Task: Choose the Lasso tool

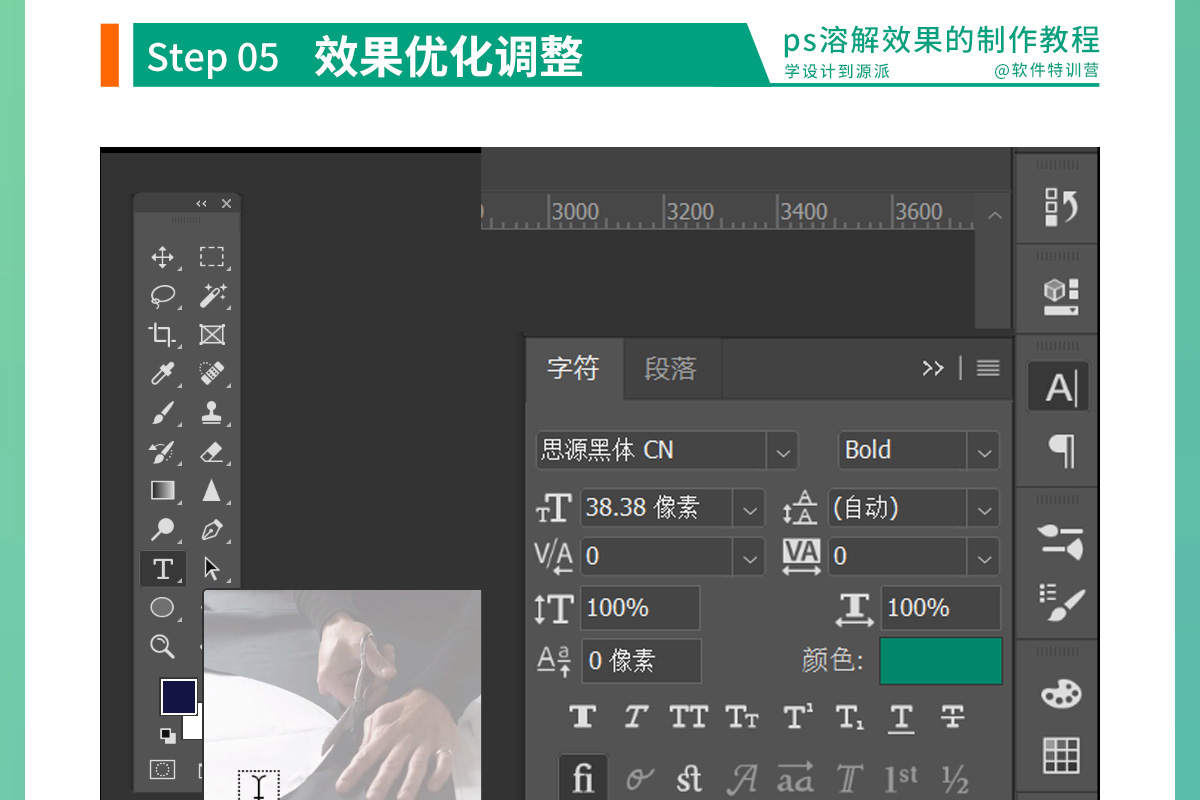Action: coord(162,296)
